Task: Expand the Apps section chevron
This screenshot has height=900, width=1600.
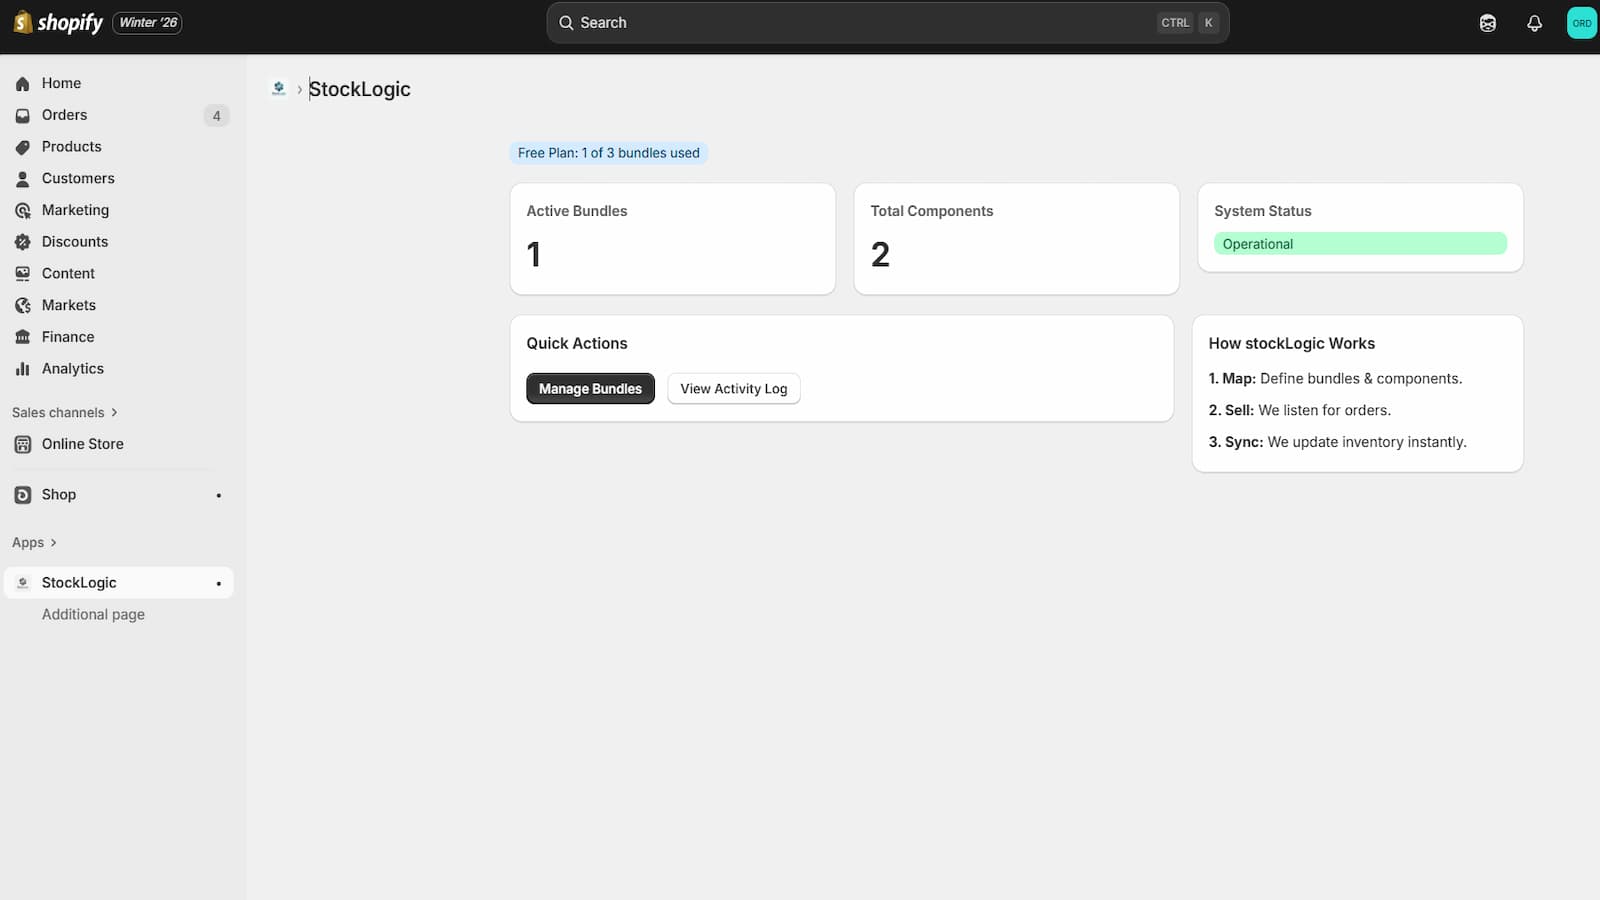Action: pos(53,542)
